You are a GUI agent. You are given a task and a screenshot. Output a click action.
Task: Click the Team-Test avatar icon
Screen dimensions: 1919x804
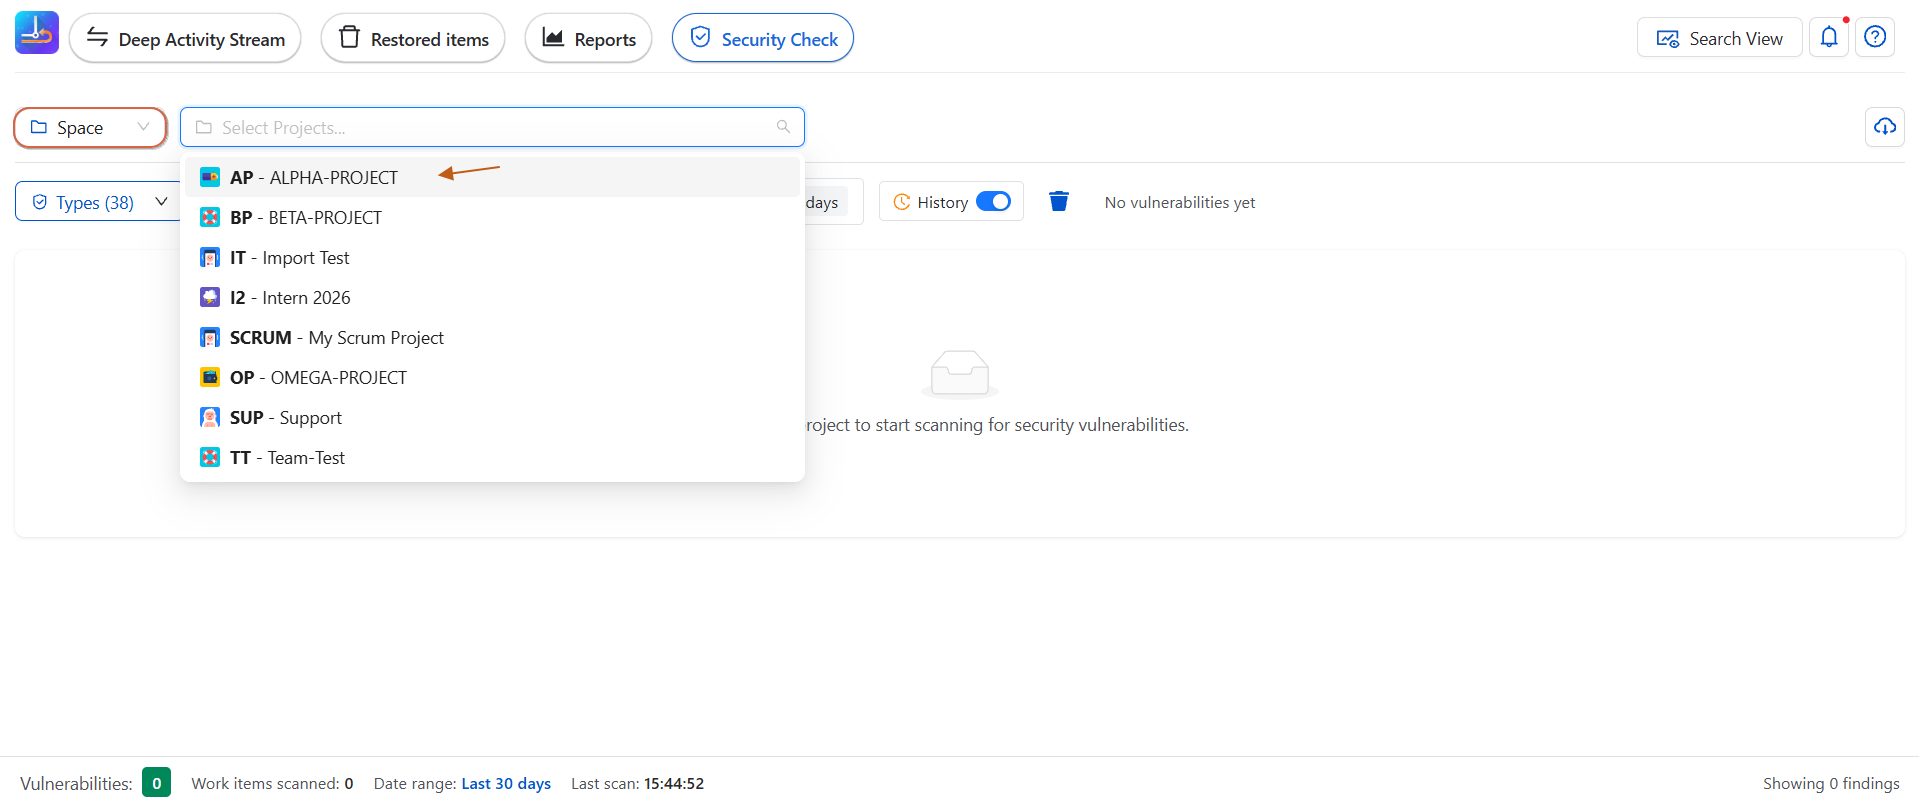[x=210, y=457]
